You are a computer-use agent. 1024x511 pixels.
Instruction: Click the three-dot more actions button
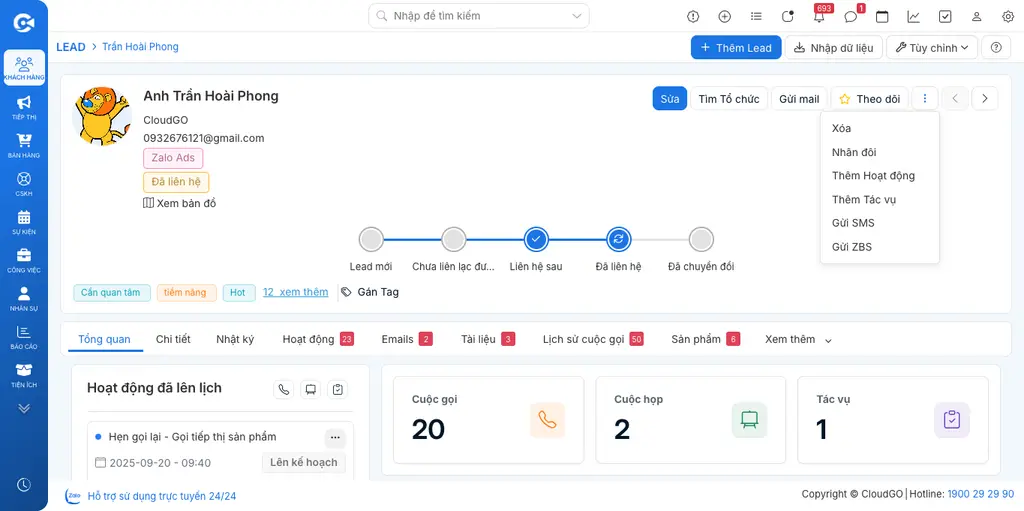(925, 99)
